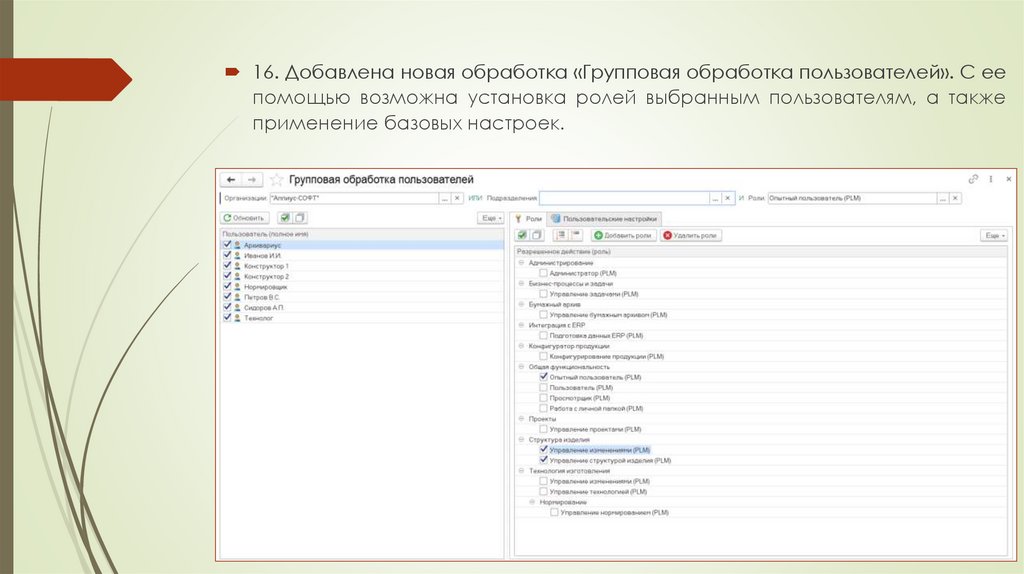Check all roles in the Роли tab
Screen dimensions: 1024x574
click(x=522, y=235)
